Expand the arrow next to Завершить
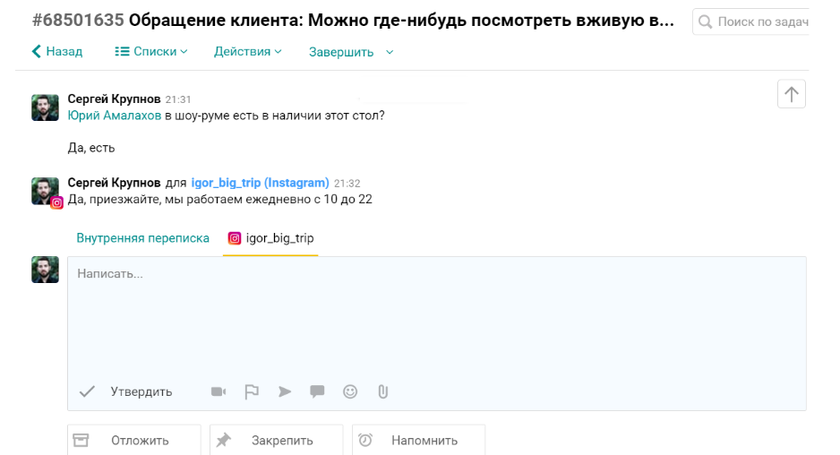The height and width of the screenshot is (455, 840). pyautogui.click(x=390, y=52)
